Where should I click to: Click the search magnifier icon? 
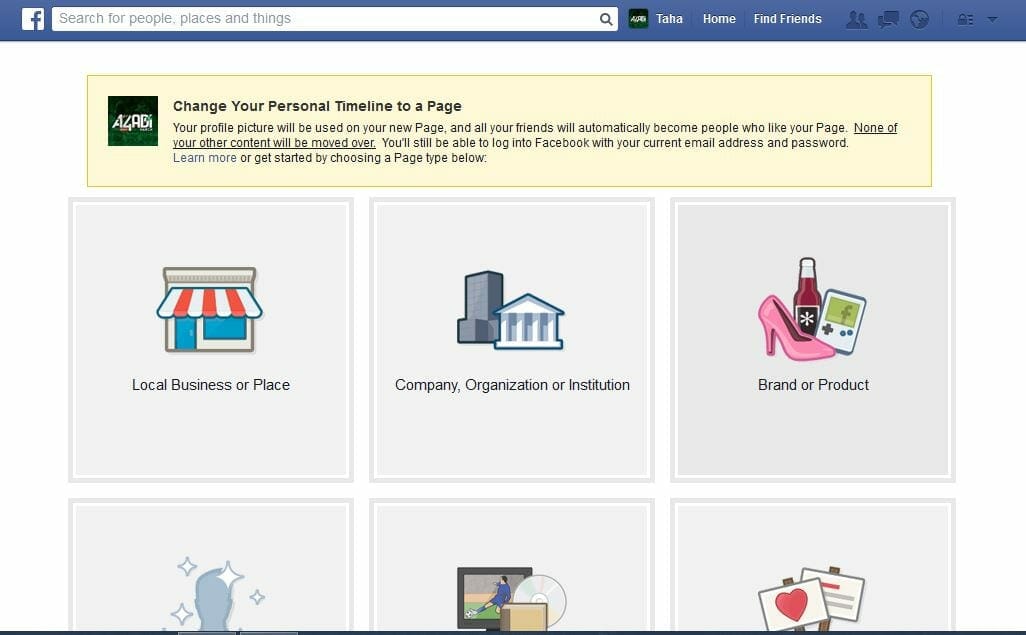pos(605,18)
